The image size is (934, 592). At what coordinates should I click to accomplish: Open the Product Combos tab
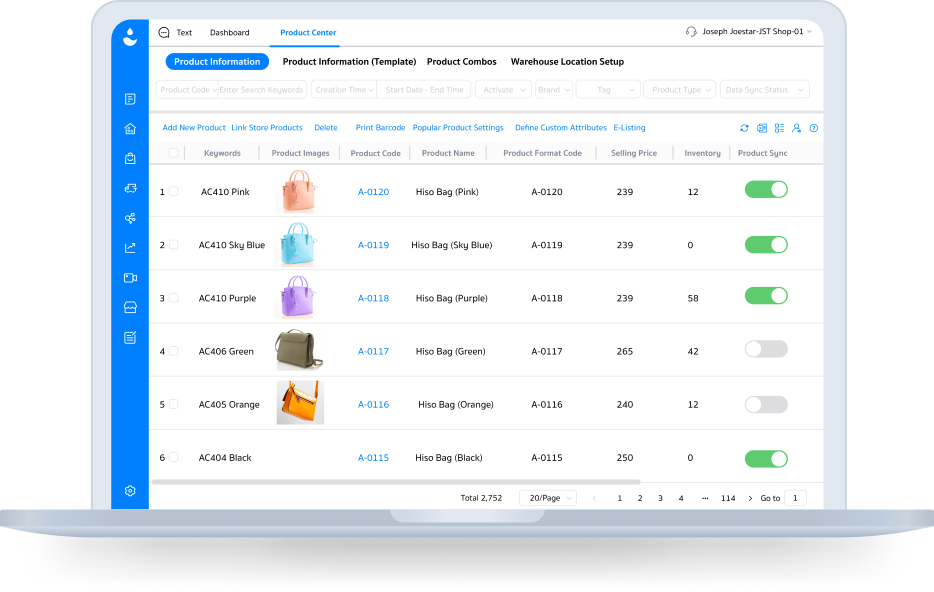(462, 62)
